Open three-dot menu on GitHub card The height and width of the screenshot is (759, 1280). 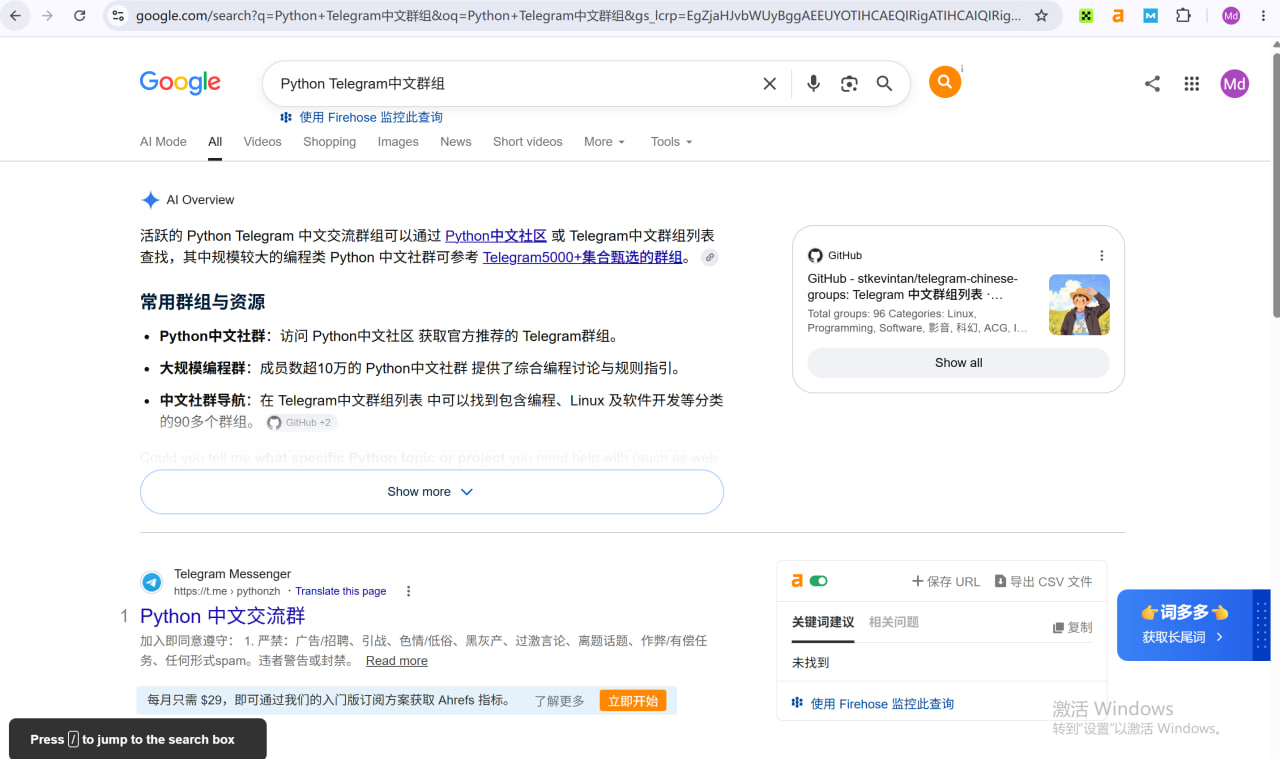(x=1102, y=256)
